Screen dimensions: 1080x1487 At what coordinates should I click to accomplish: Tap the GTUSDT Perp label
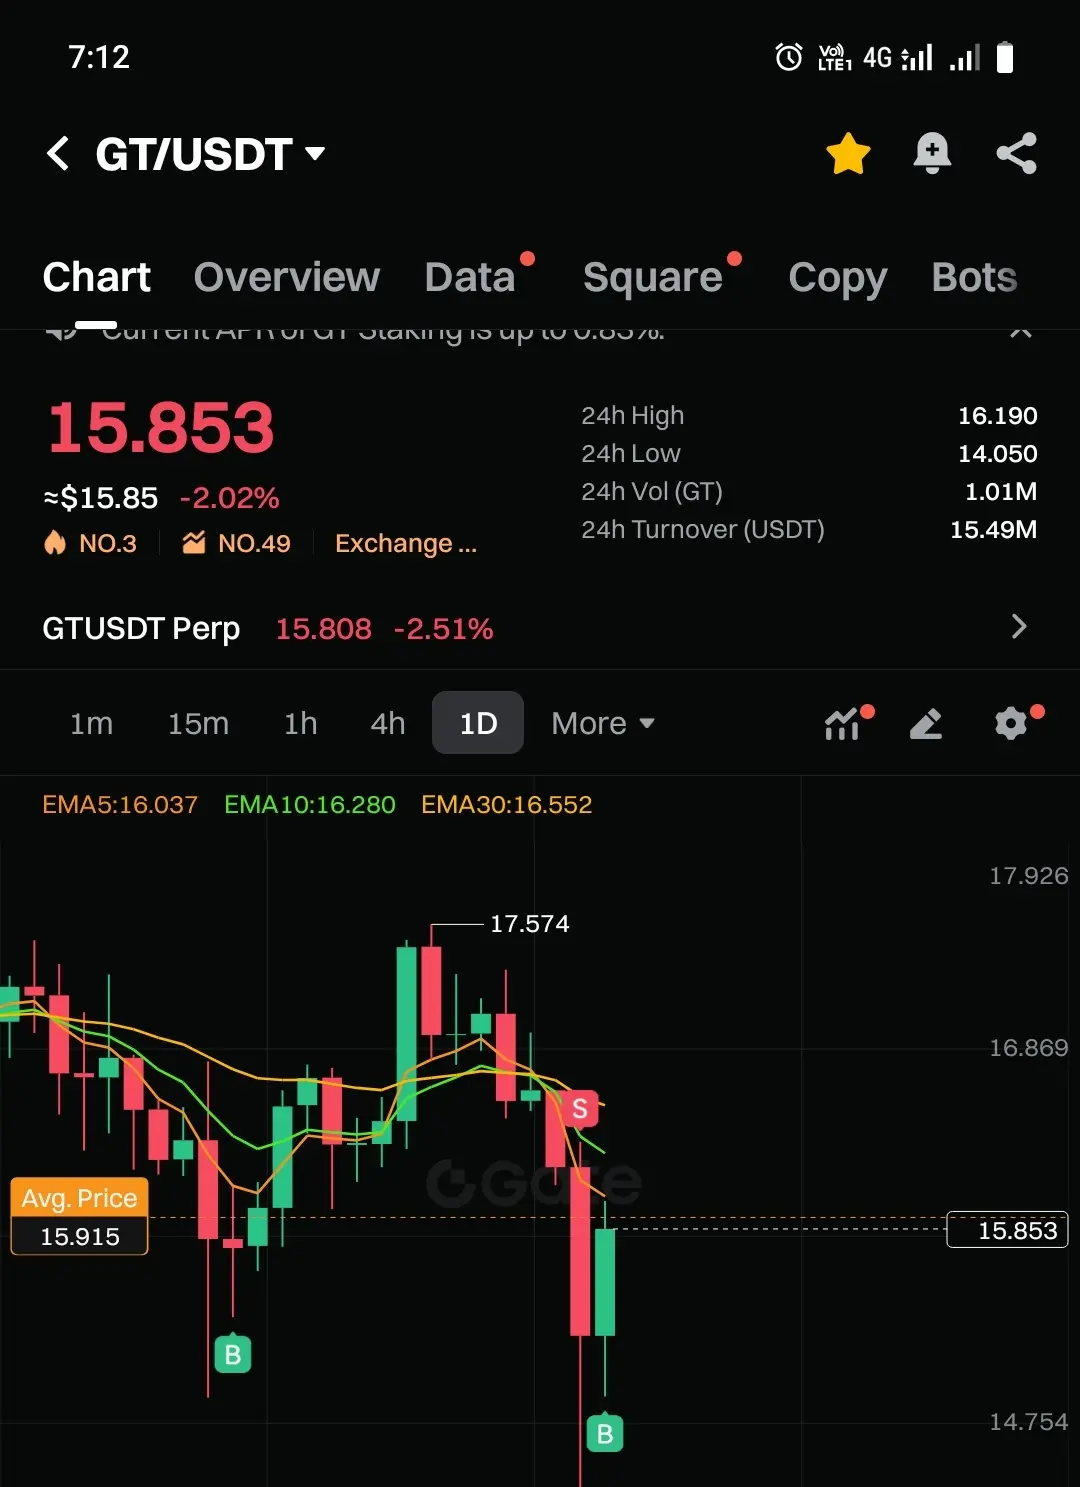(141, 629)
